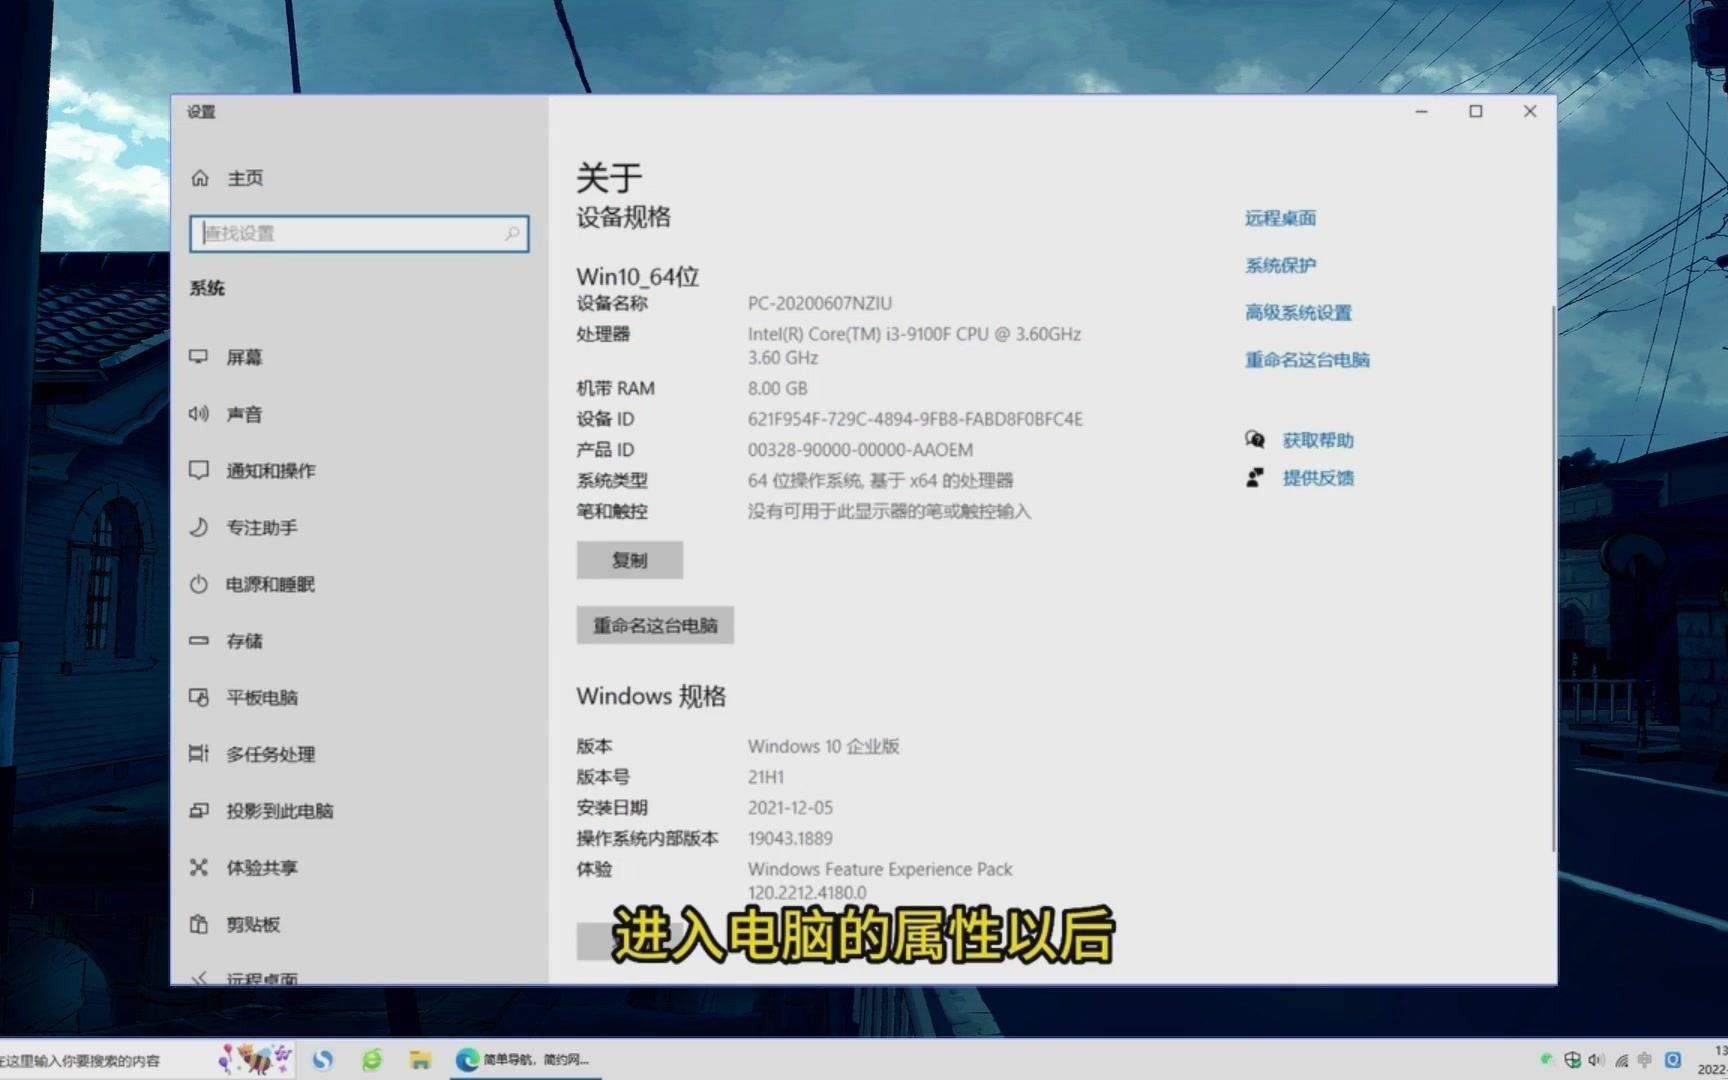The height and width of the screenshot is (1080, 1728).
Task: Click the 获取帮助 help icon
Action: tap(1256, 439)
